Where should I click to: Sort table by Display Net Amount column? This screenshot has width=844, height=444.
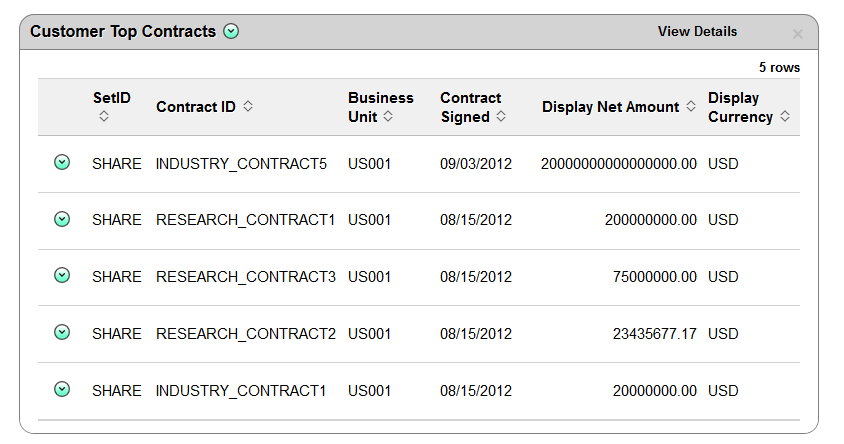(691, 107)
